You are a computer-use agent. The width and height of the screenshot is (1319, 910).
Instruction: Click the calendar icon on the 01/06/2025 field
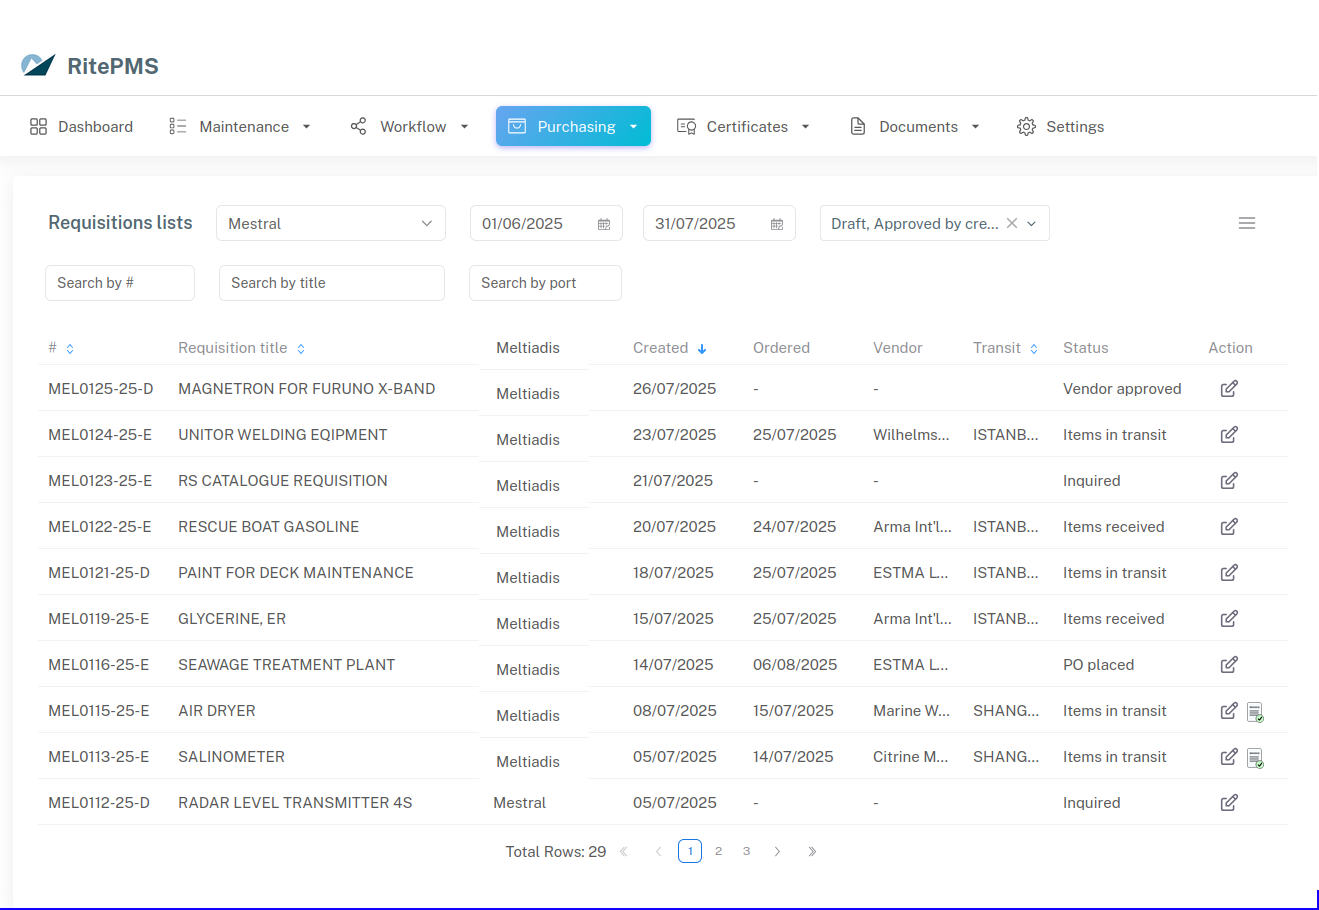pyautogui.click(x=604, y=224)
